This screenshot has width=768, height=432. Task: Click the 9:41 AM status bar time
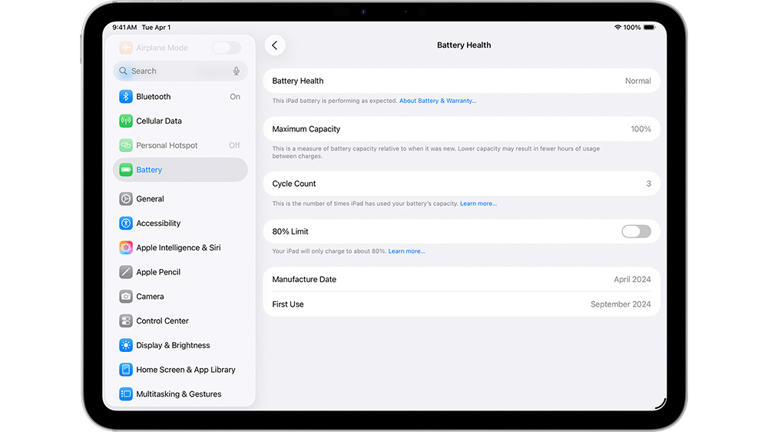[x=124, y=27]
